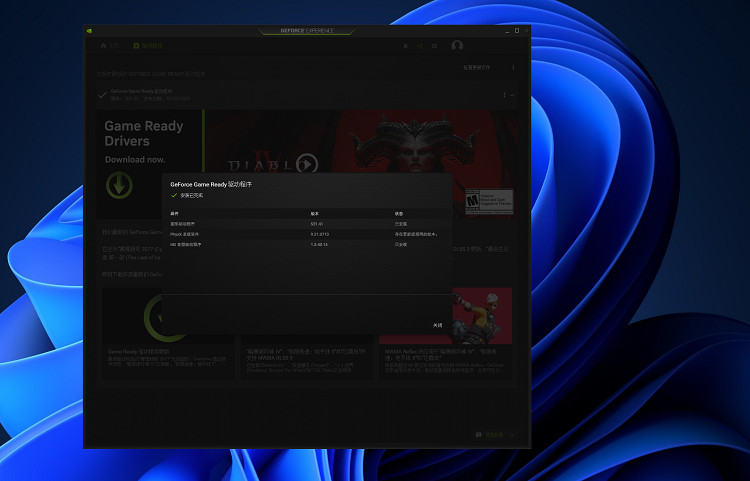Screen dimensions: 750x481
Task: Click the send feedback icon at bottom right
Action: pyautogui.click(x=479, y=435)
